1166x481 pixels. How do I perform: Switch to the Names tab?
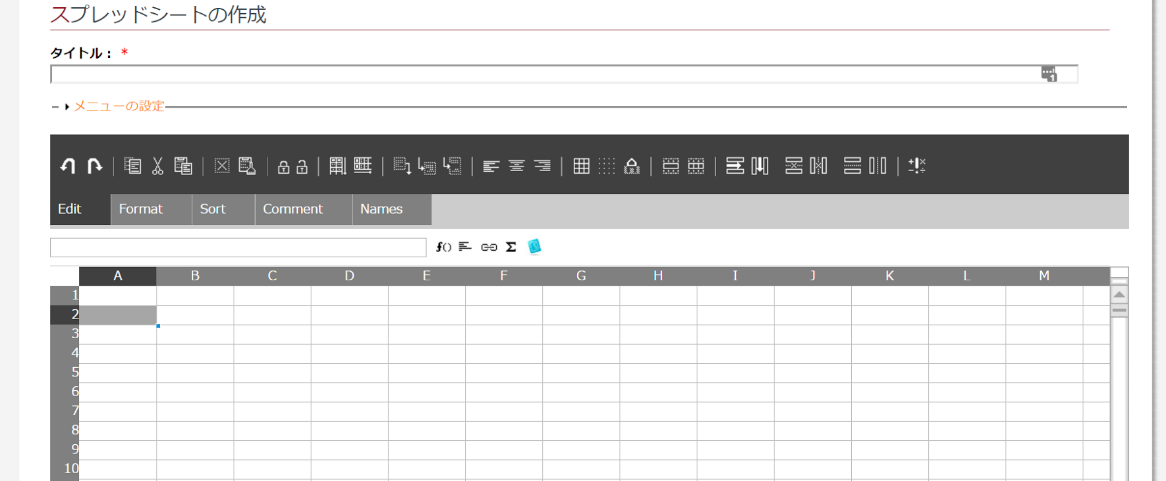pyautogui.click(x=381, y=209)
